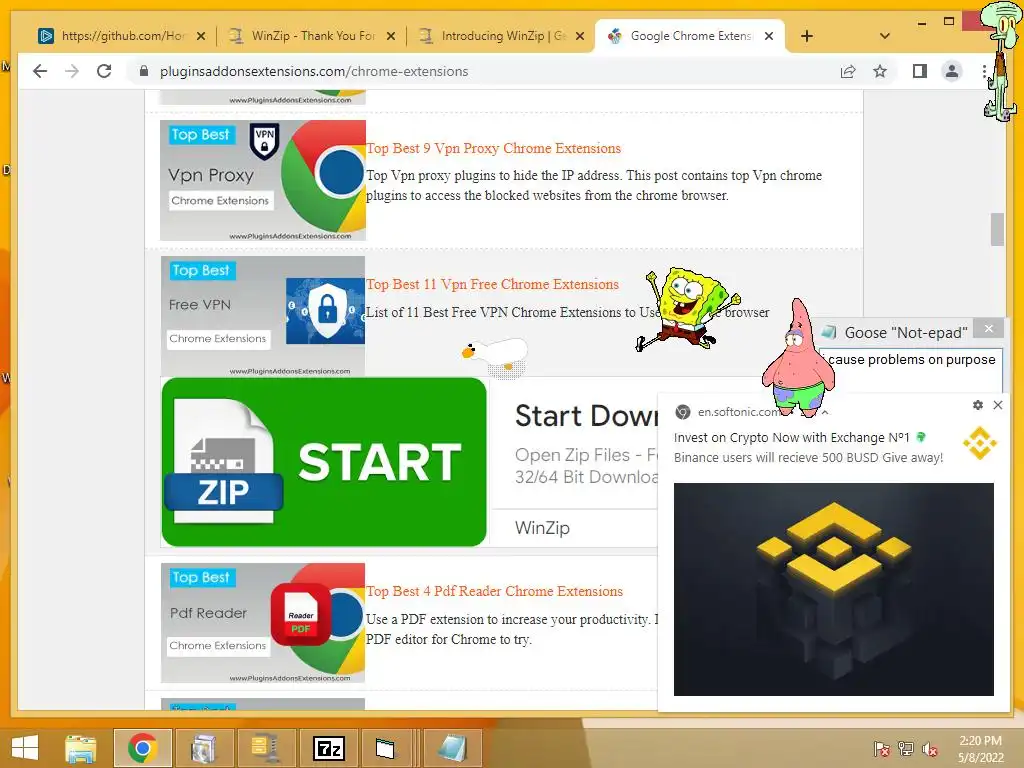Open Top Best 11 Vpn Free link

pyautogui.click(x=492, y=284)
